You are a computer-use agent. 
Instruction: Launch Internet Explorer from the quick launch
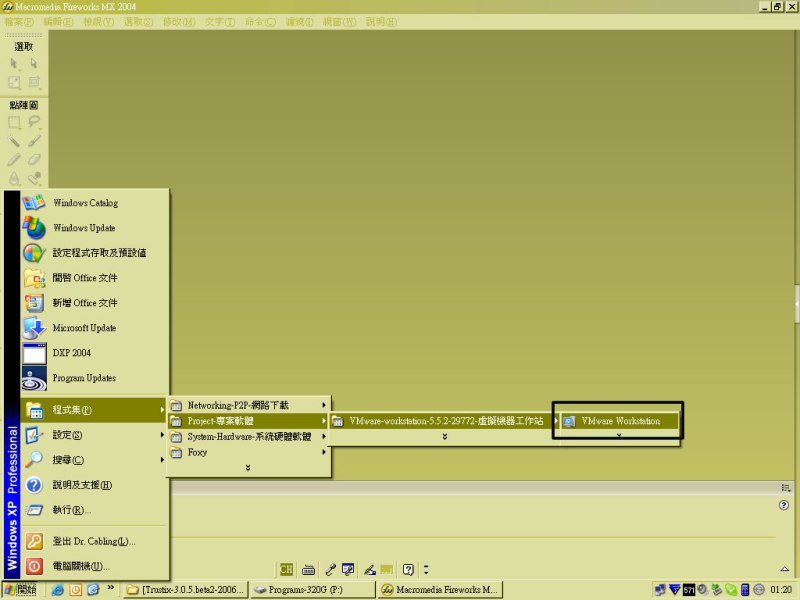[58, 590]
